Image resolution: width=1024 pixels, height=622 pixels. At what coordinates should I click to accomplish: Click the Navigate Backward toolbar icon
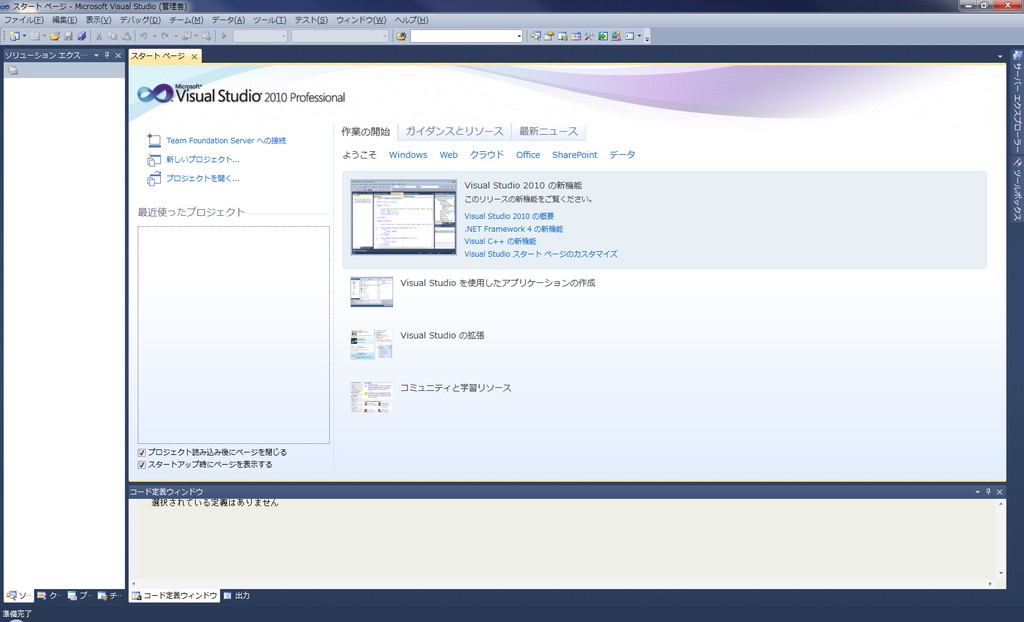(187, 36)
